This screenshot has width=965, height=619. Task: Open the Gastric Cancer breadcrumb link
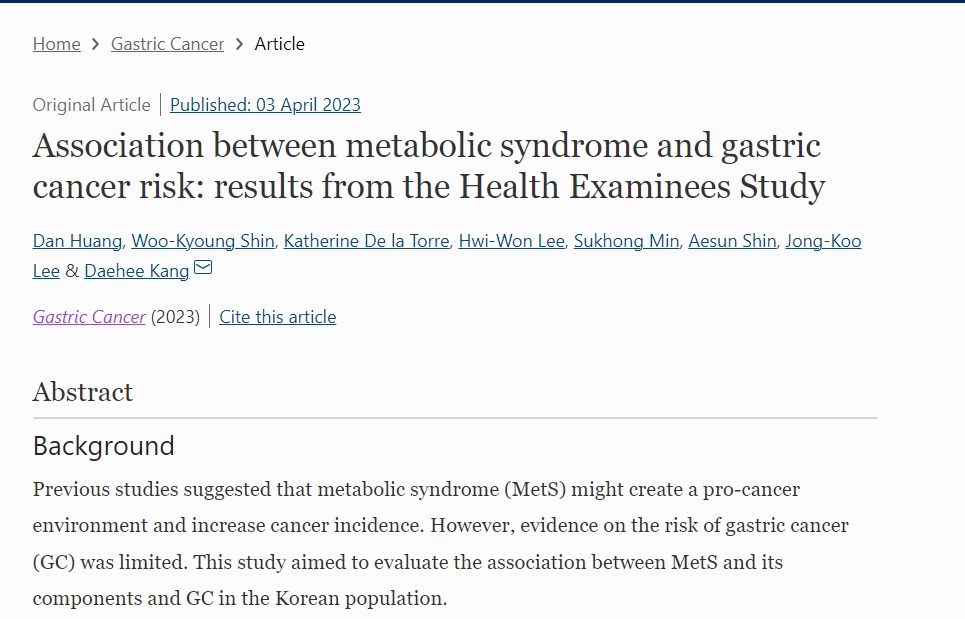coord(167,44)
